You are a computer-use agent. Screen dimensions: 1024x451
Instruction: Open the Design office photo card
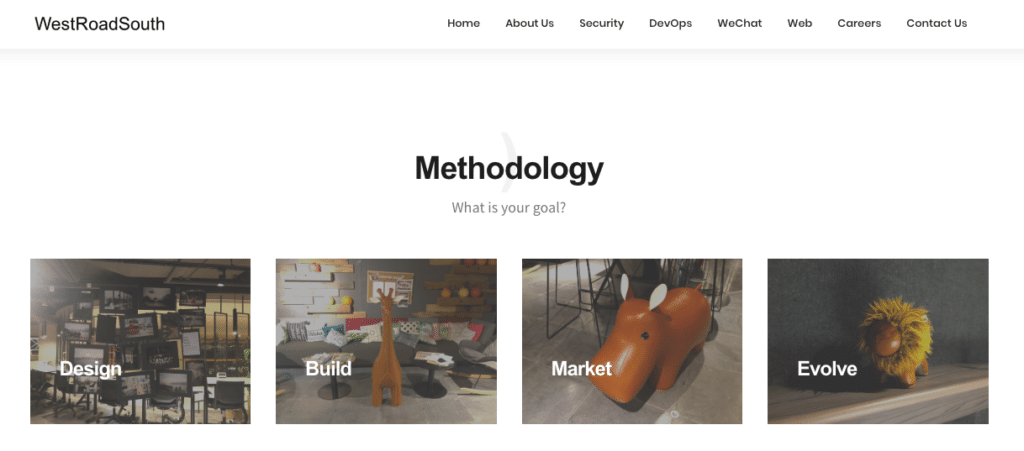140,341
